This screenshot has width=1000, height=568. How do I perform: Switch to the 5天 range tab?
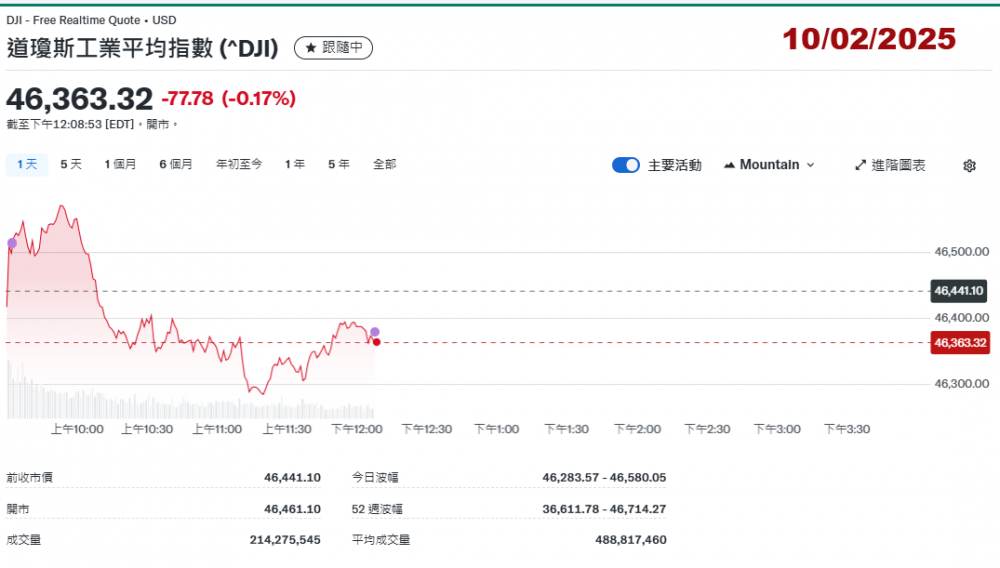coord(71,164)
